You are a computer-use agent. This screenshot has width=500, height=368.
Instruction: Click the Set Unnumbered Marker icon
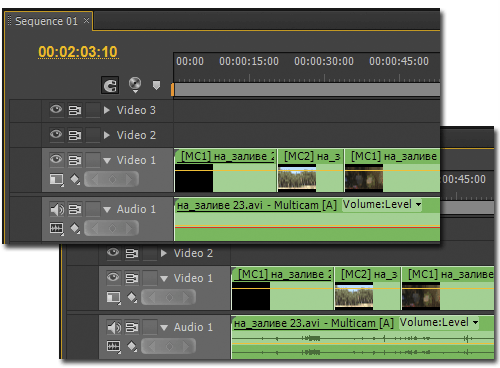tap(156, 85)
